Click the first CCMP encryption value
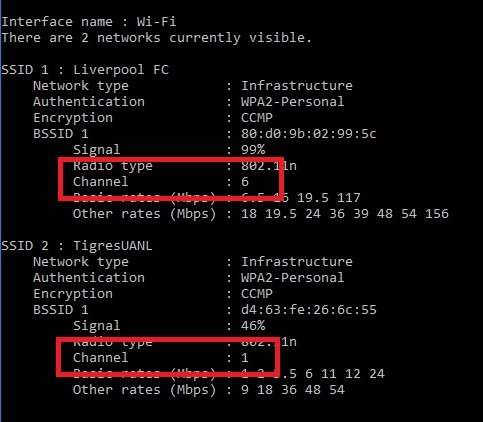Image resolution: width=483 pixels, height=422 pixels. (x=257, y=118)
